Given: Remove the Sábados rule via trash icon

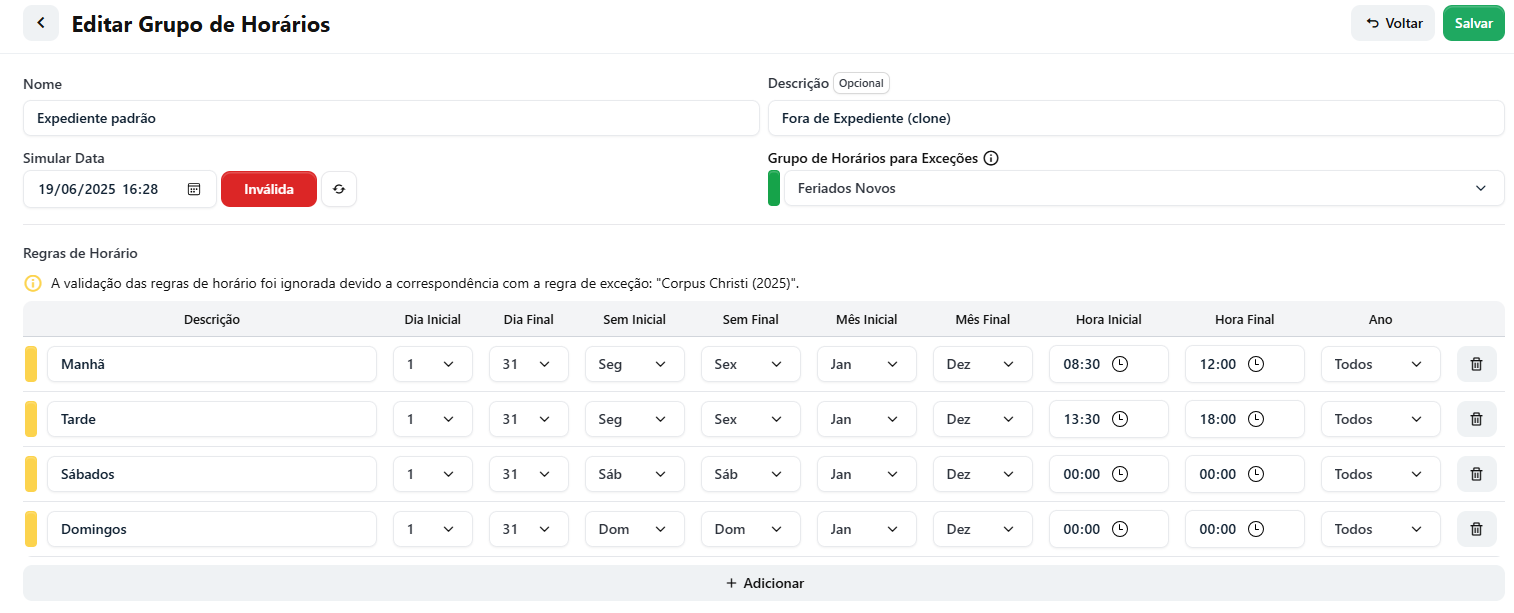Looking at the screenshot, I should click(x=1476, y=474).
